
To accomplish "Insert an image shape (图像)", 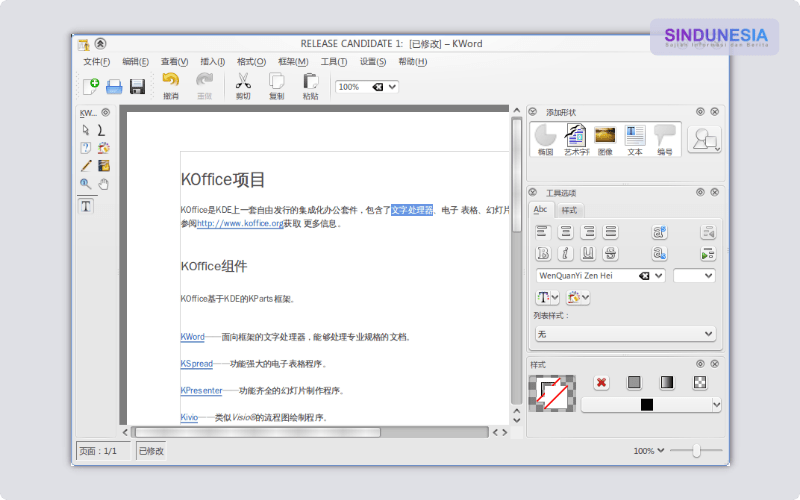I will point(605,139).
